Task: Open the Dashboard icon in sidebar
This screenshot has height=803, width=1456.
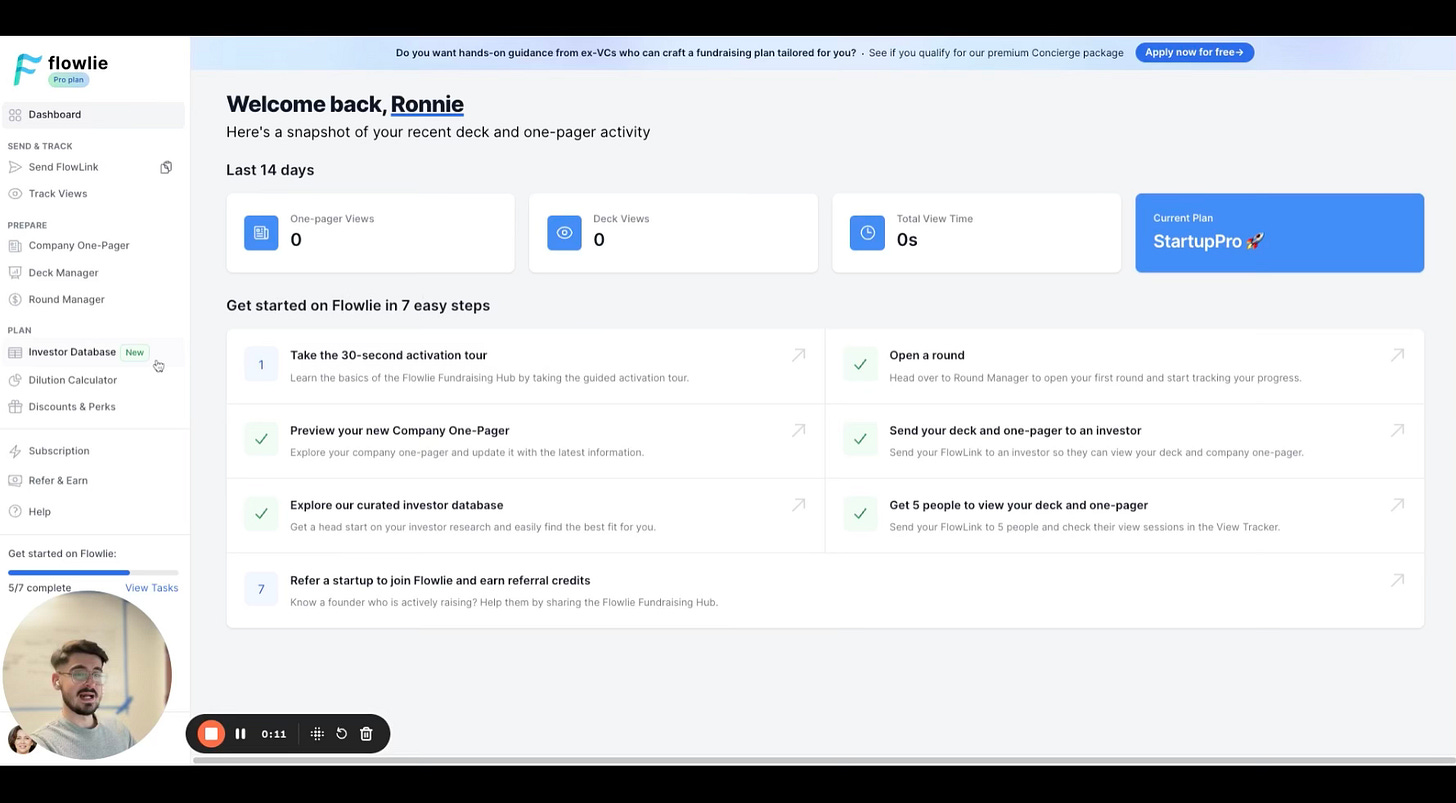Action: (x=15, y=115)
